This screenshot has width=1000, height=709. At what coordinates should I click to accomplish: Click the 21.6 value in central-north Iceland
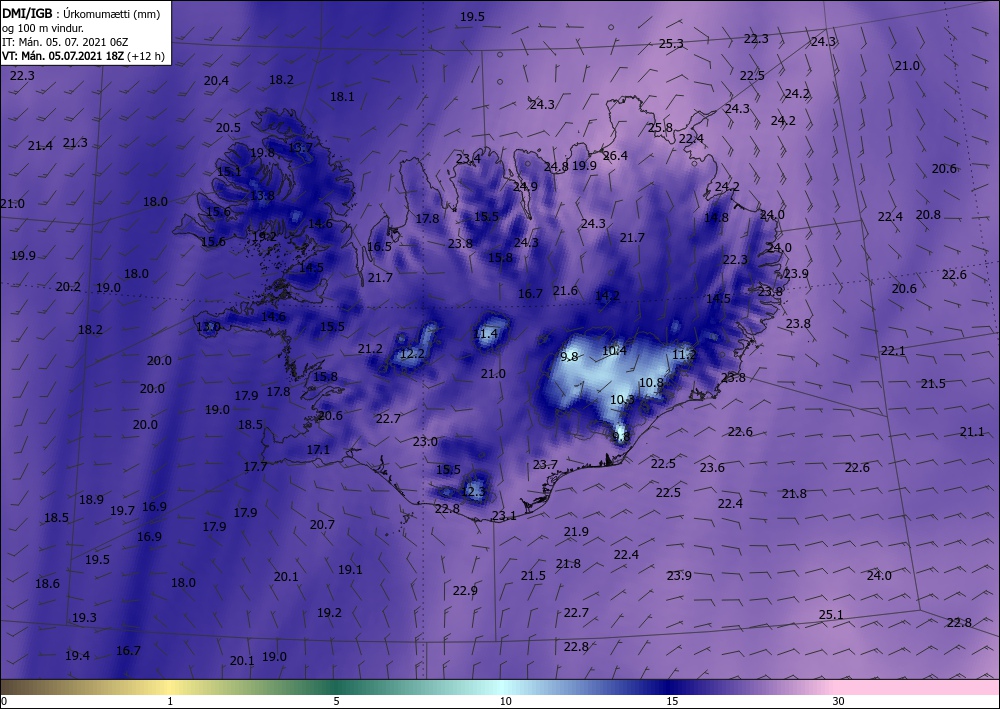(x=565, y=291)
